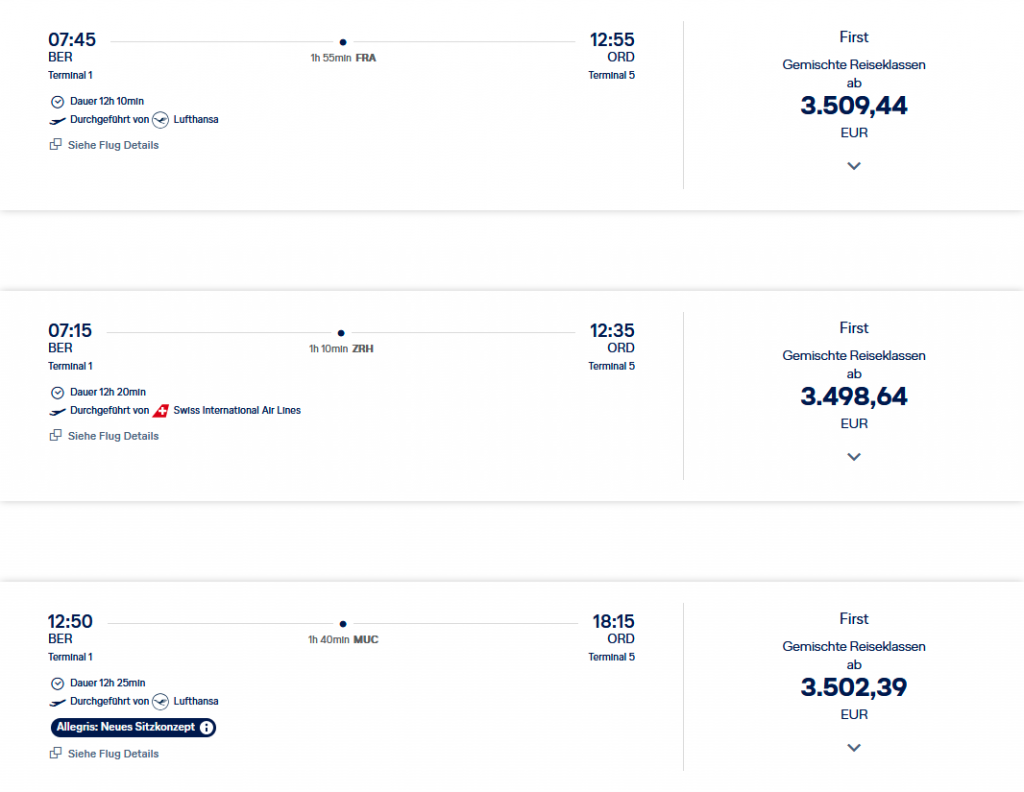The height and width of the screenshot is (792, 1024).
Task: Click the MUC layover stop dot
Action: [343, 624]
